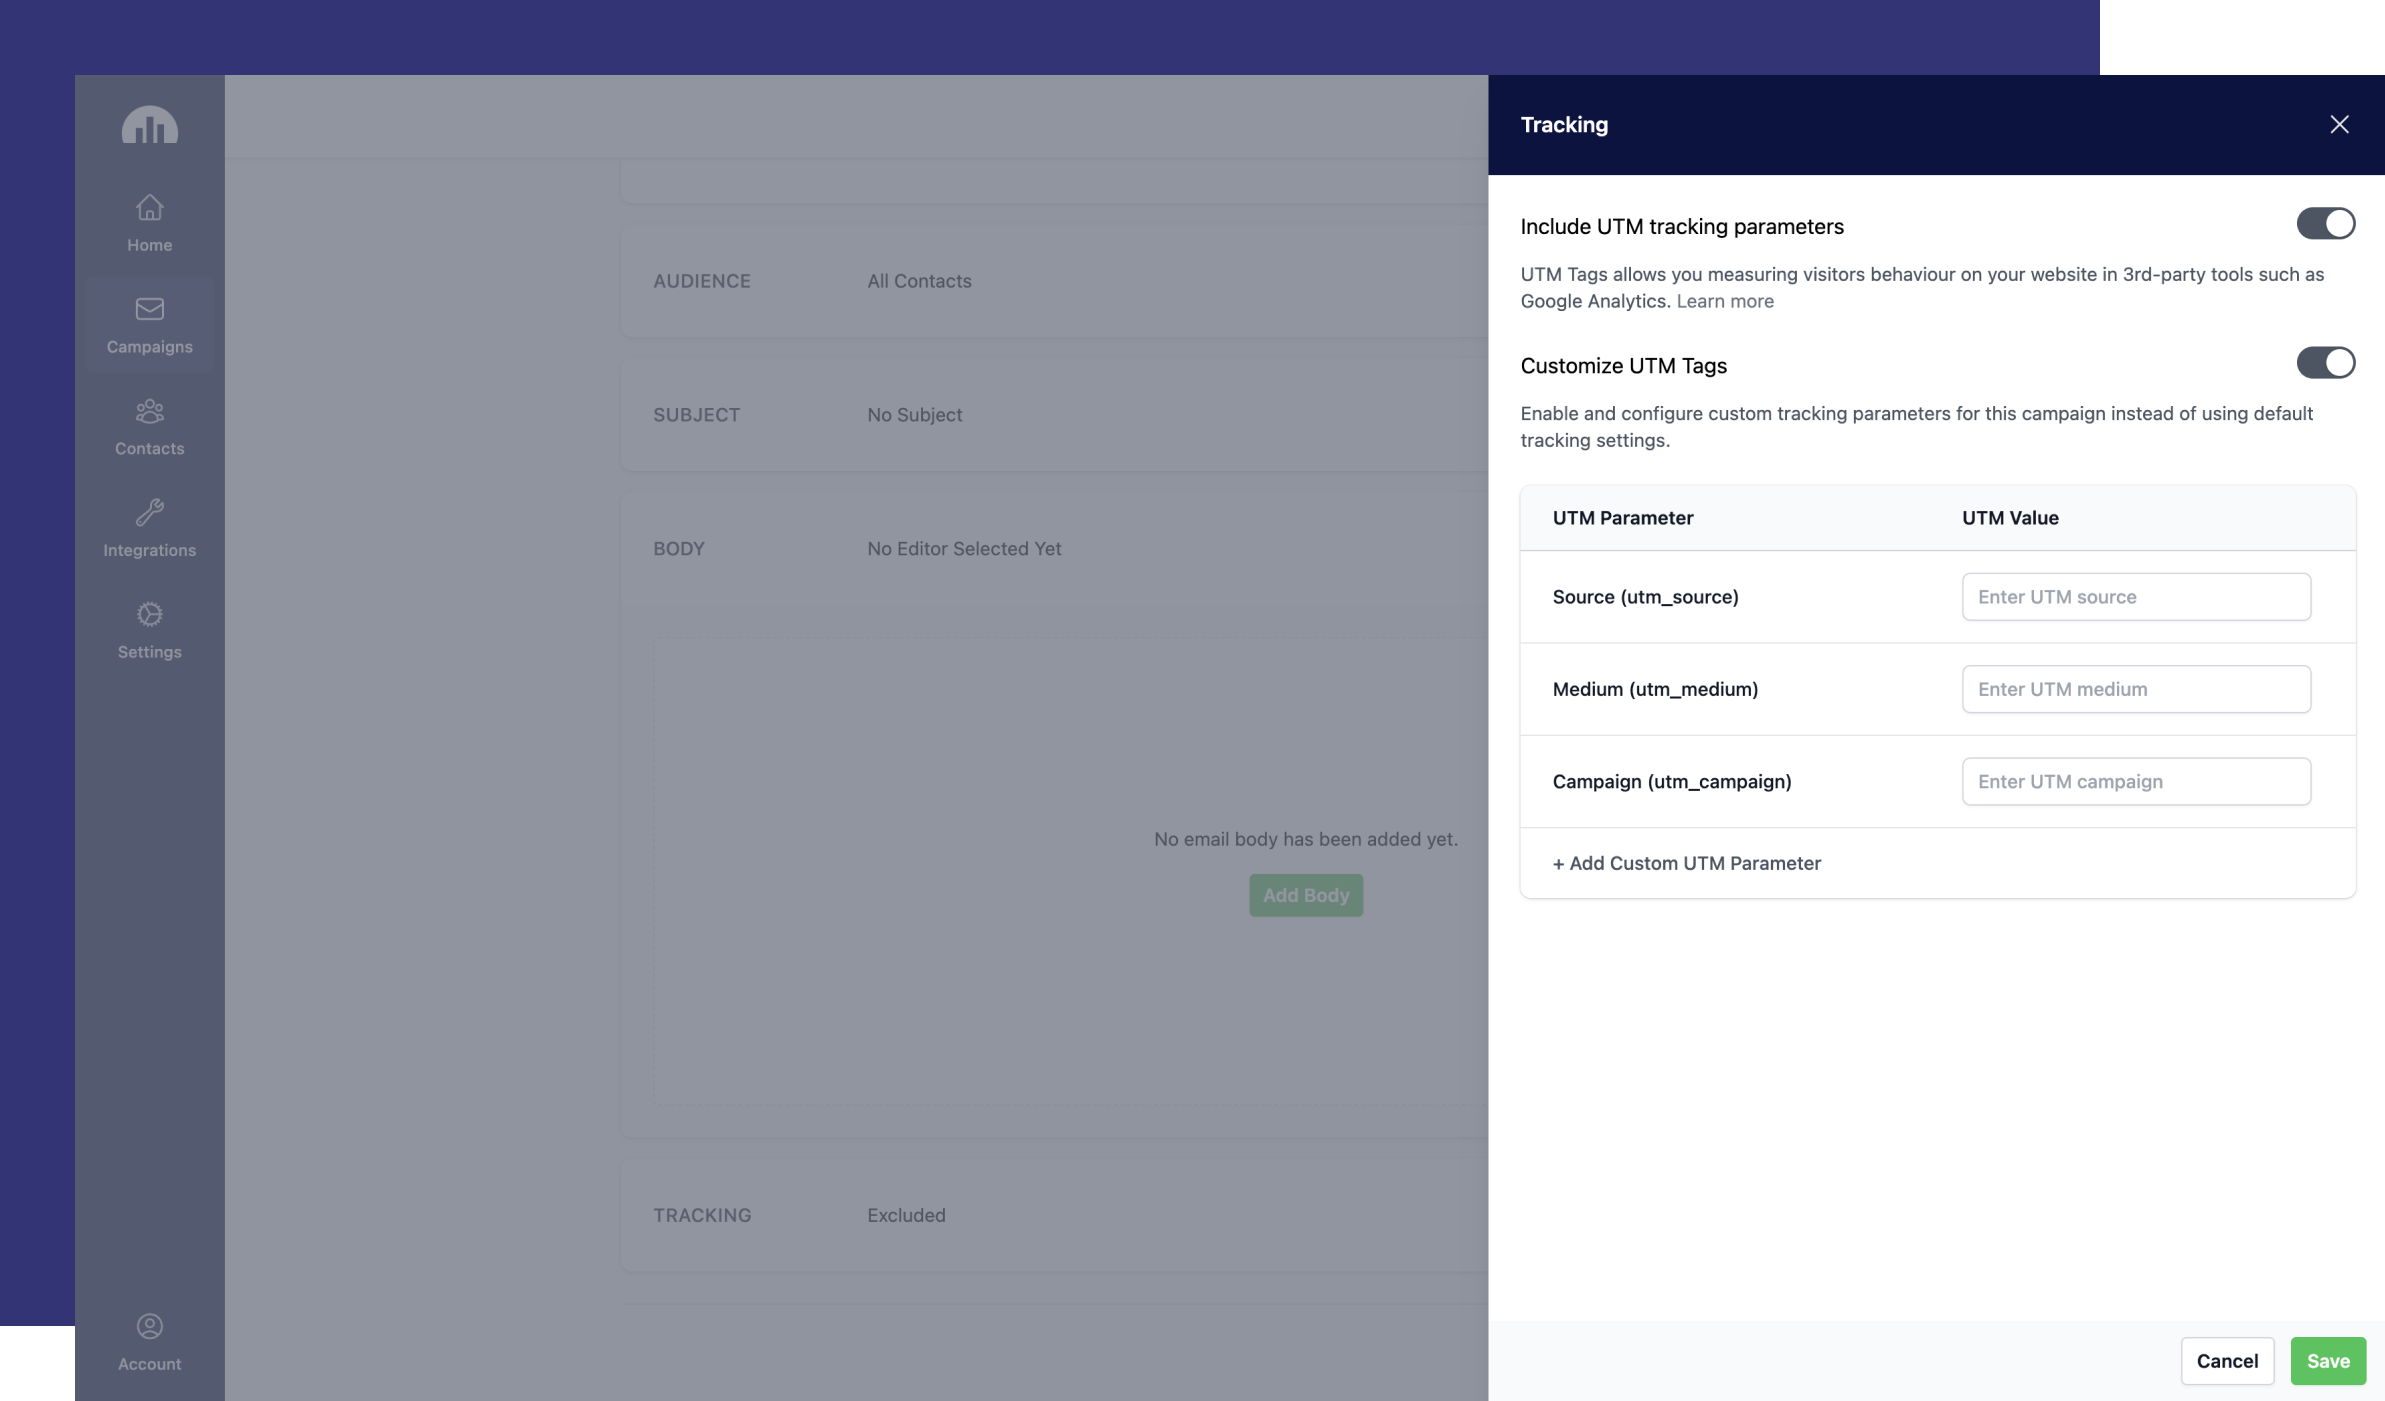The width and height of the screenshot is (2385, 1401).
Task: Disable Include UTM tracking parameters toggle
Action: point(2325,224)
